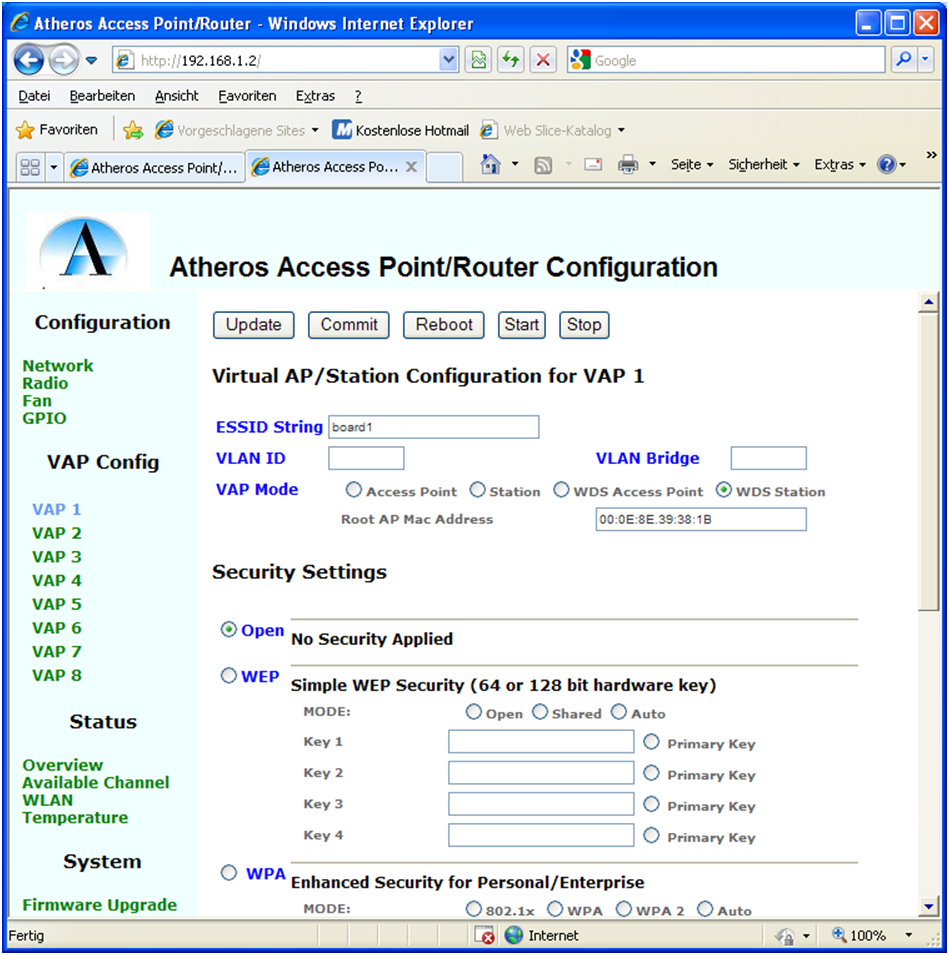This screenshot has height=955, width=949.
Task: Select WDS Station radio button
Action: [724, 490]
